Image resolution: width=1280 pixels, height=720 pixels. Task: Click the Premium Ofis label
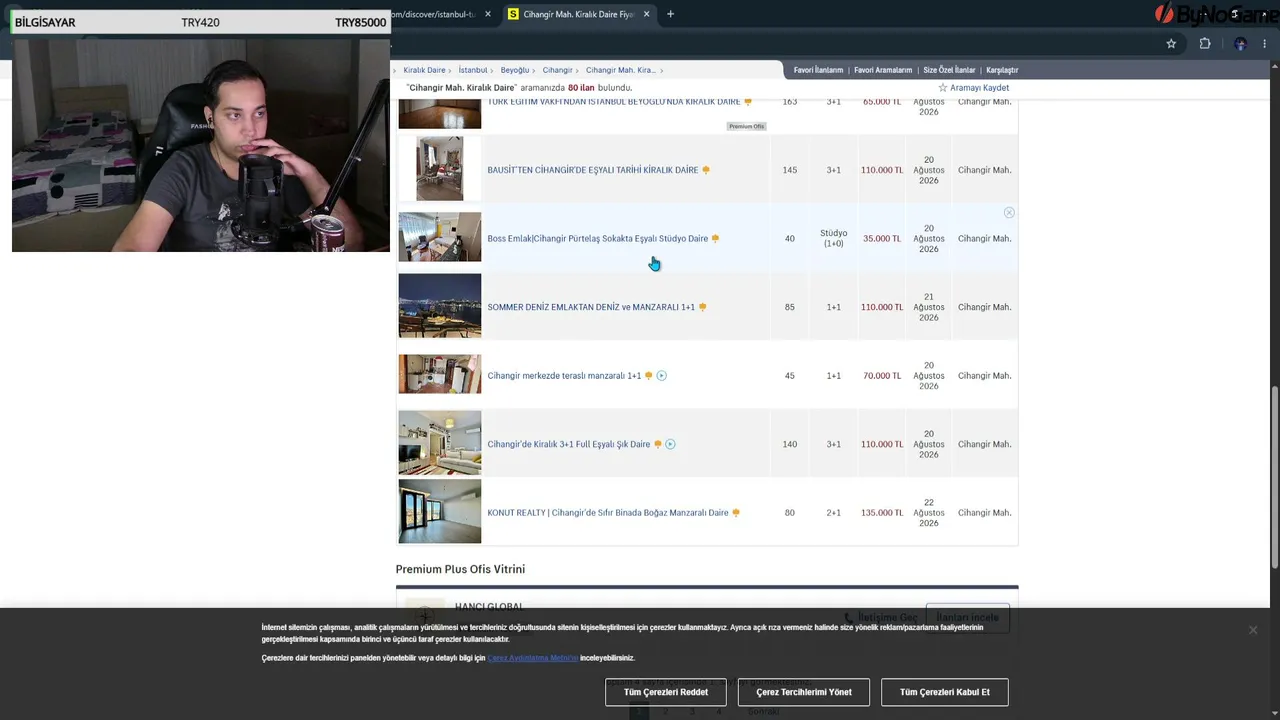click(x=746, y=126)
